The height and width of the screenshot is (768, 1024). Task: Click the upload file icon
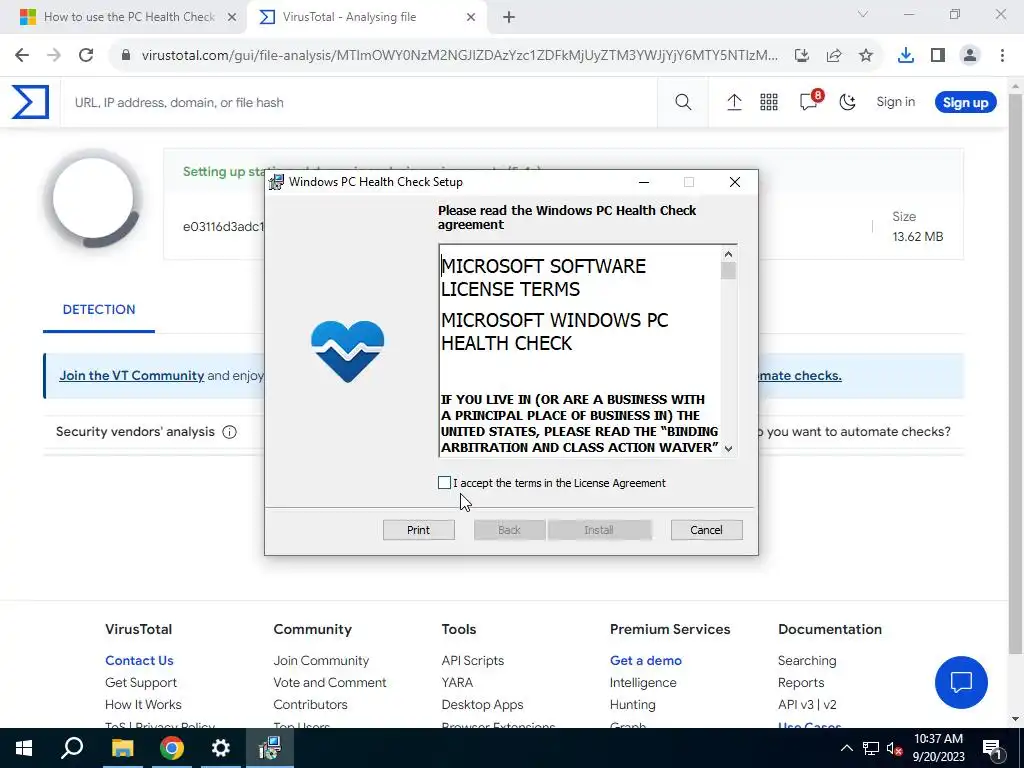click(x=734, y=102)
